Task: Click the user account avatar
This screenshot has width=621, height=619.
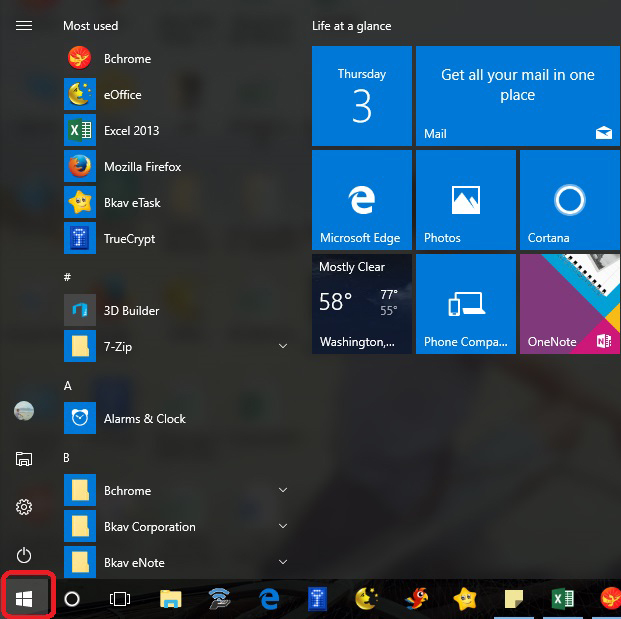Action: 24,411
